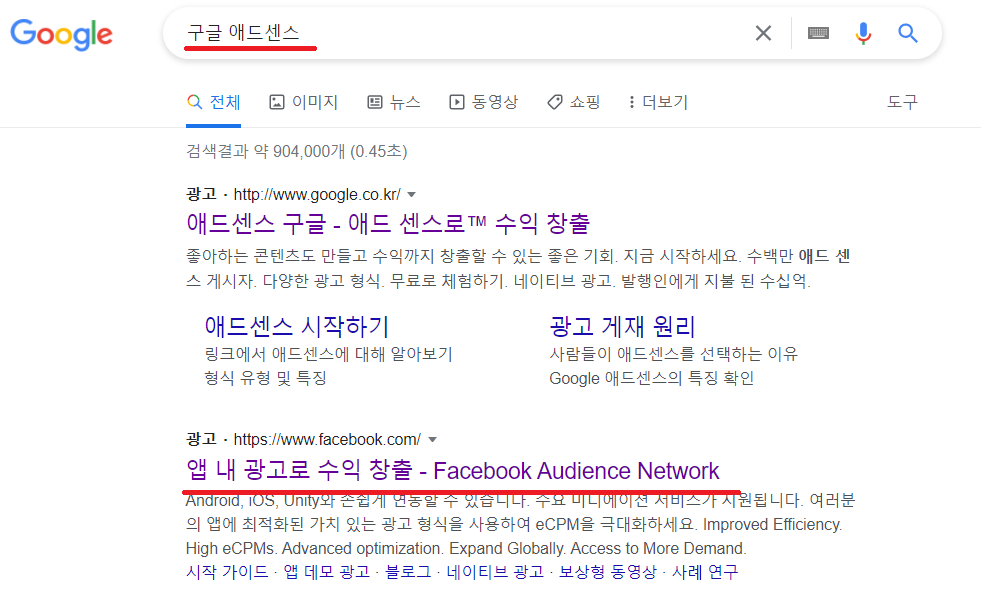Image resolution: width=981 pixels, height=611 pixels.
Task: Open the 네이티브 광고 link
Action: [495, 572]
